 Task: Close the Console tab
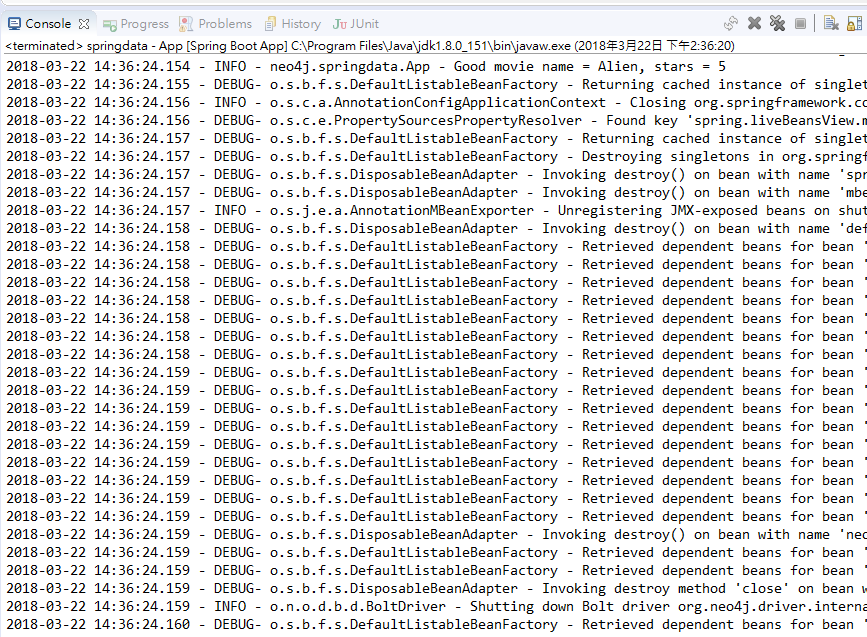tap(82, 22)
